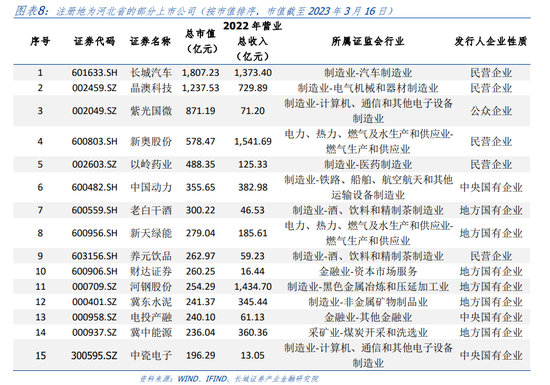Click revenue value 59.23
Viewport: 550px width, 385px height.
click(x=253, y=256)
